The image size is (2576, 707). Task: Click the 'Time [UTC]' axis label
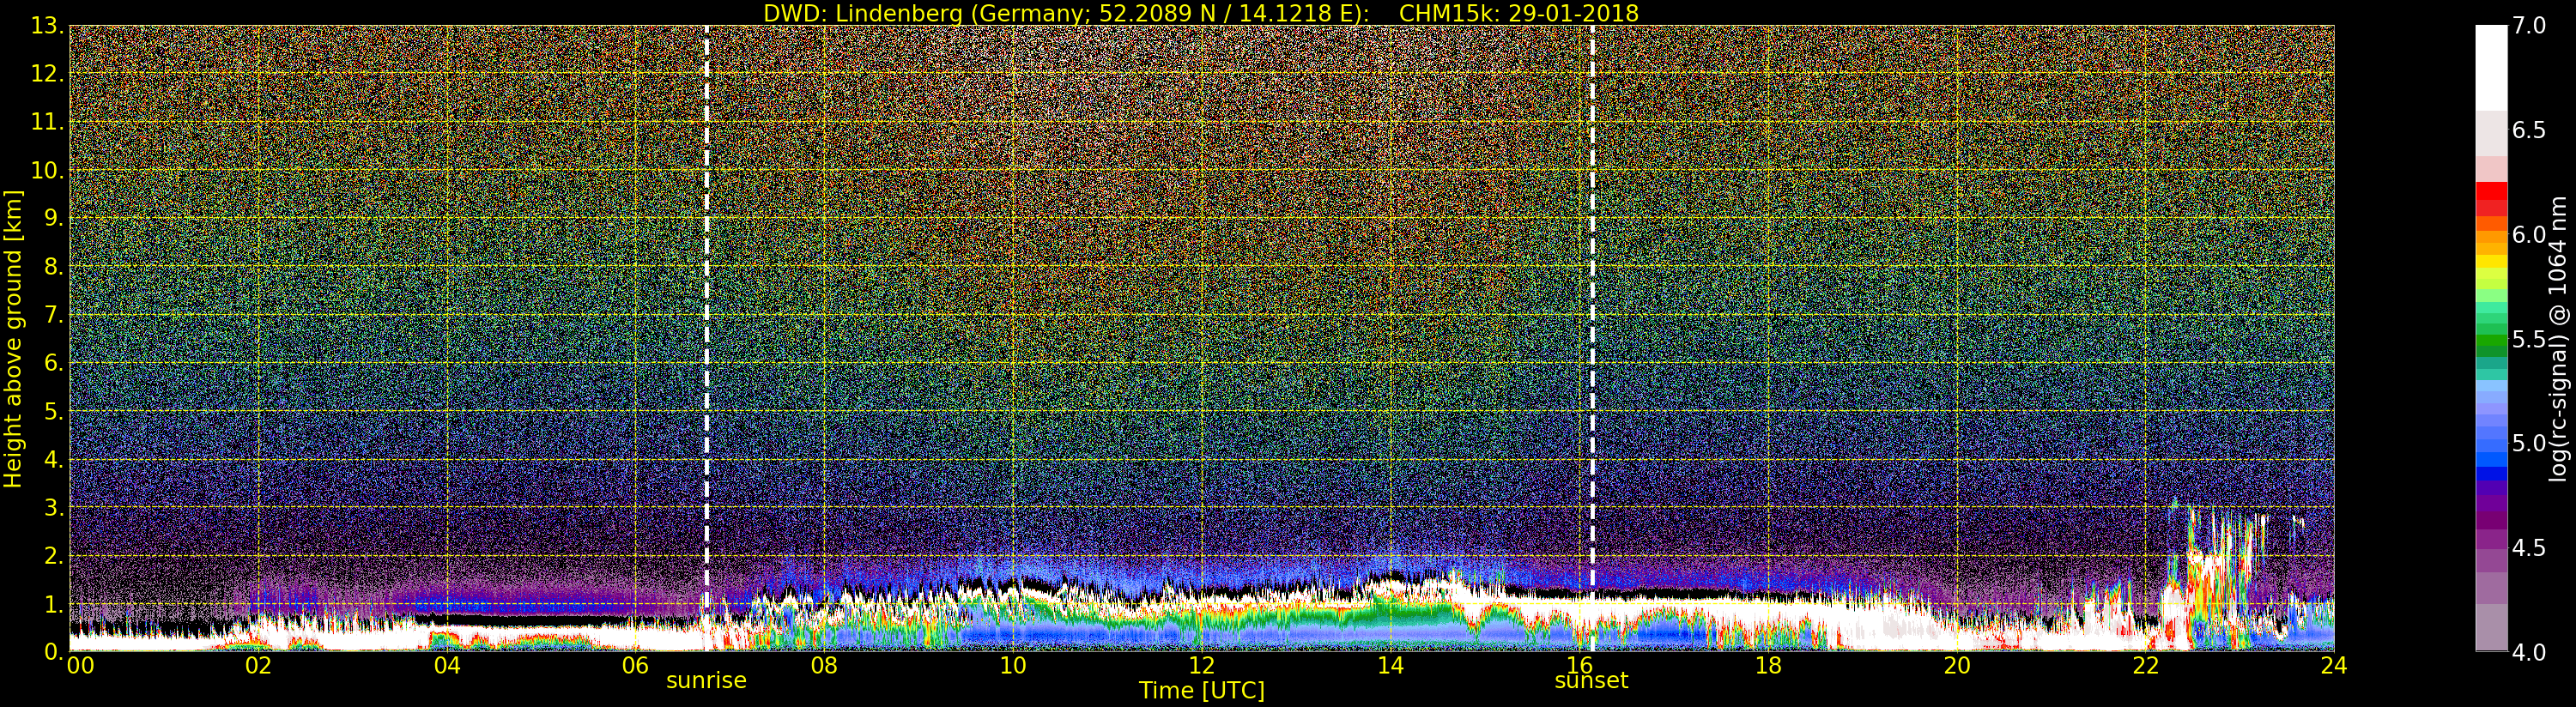click(x=1201, y=690)
